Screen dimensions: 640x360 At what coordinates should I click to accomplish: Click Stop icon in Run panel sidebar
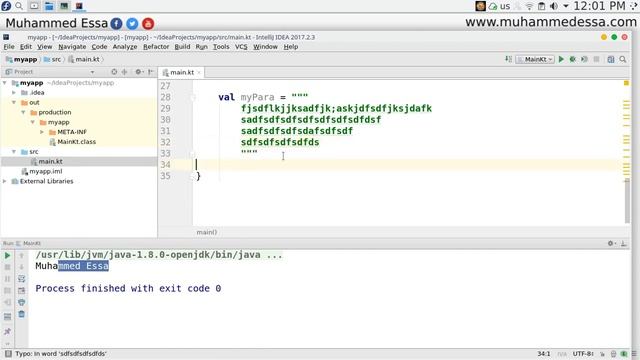[x=7, y=267]
